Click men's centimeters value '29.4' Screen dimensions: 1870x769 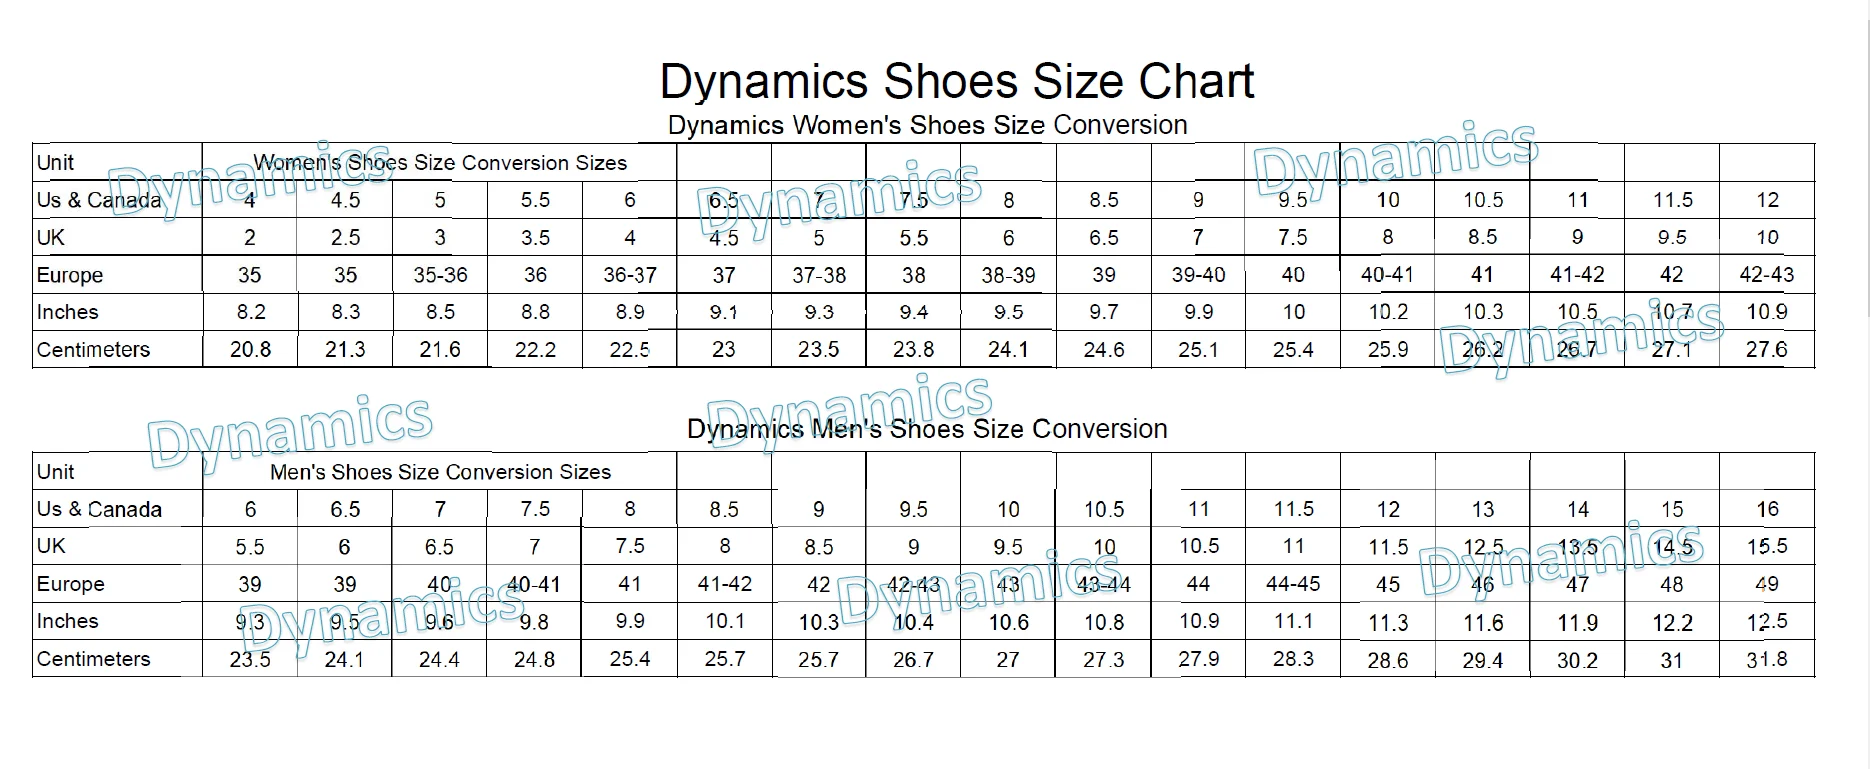1483,660
